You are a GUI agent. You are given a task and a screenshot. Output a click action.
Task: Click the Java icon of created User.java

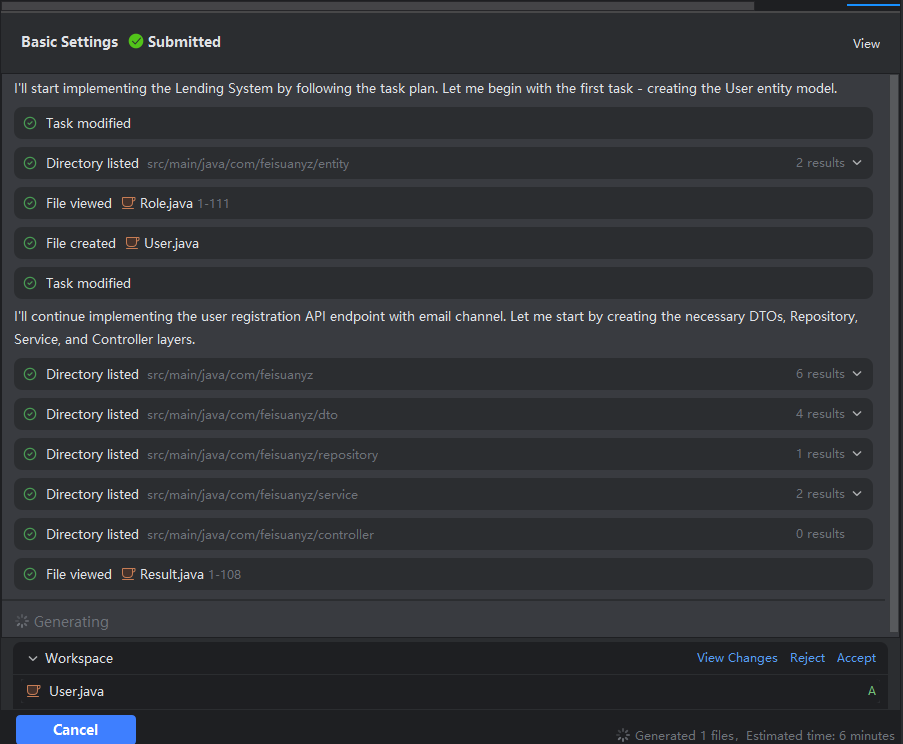(132, 243)
